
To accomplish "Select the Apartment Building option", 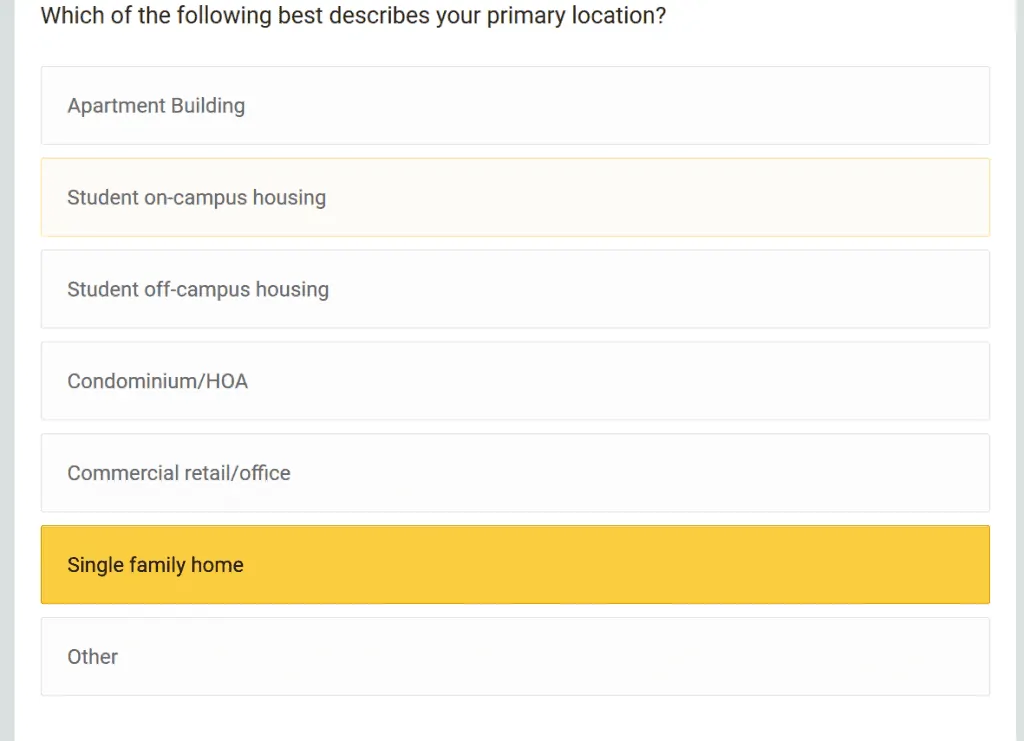I will 515,106.
